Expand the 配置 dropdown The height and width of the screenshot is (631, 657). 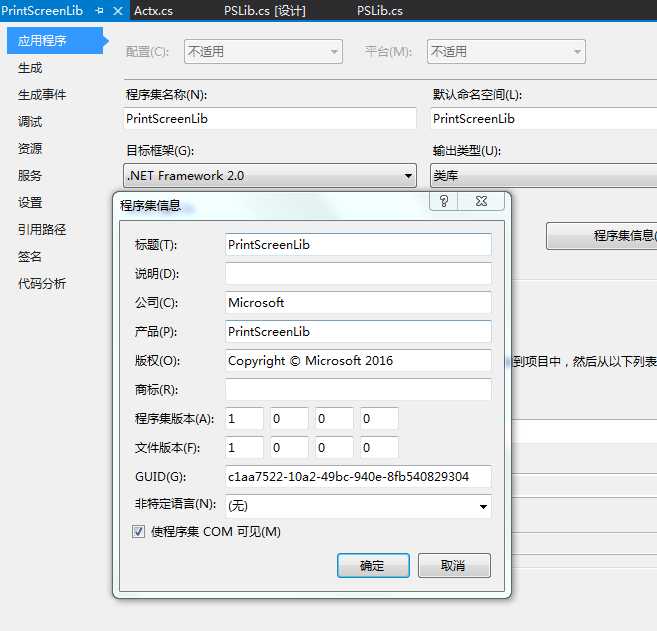point(263,52)
